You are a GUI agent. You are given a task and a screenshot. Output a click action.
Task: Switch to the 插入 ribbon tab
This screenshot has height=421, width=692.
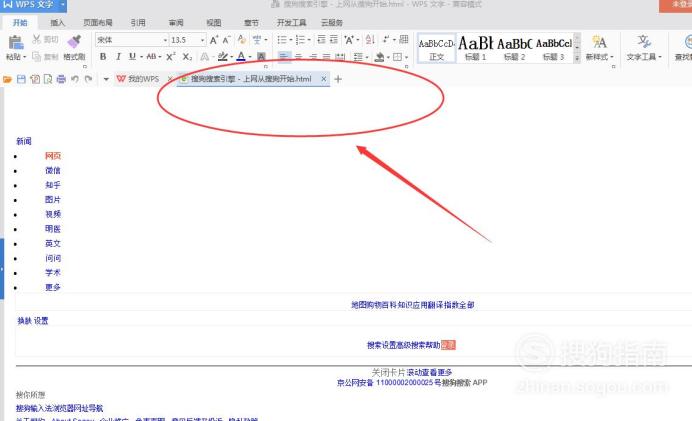coord(57,23)
